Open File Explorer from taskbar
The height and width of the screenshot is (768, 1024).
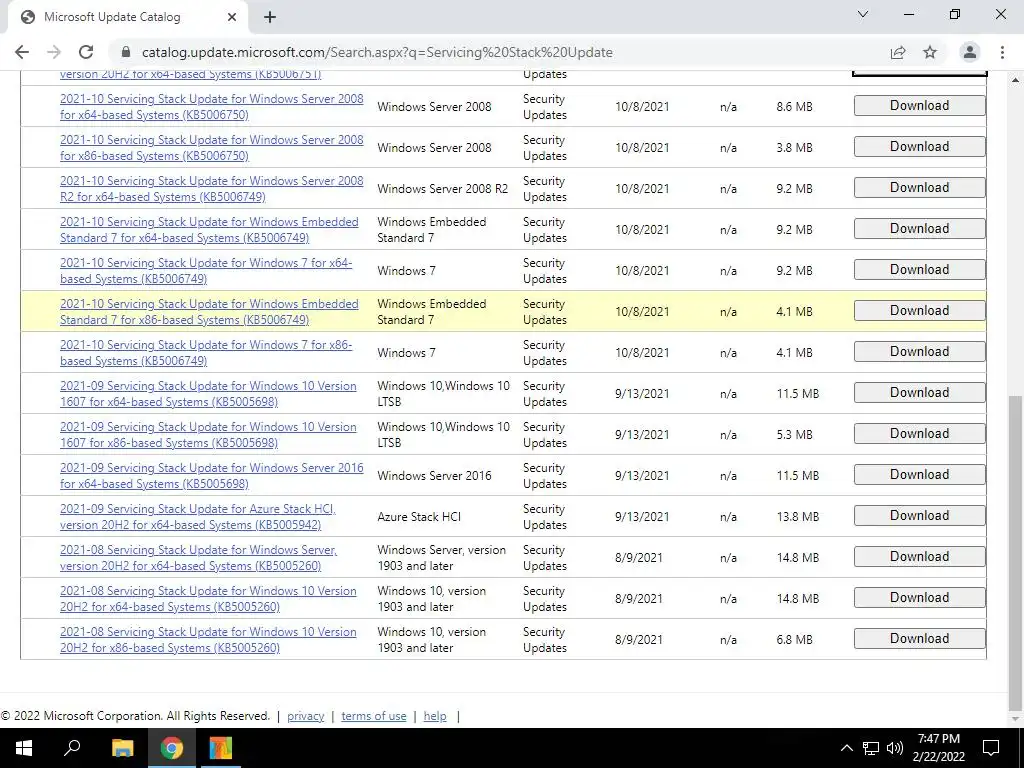pos(122,748)
